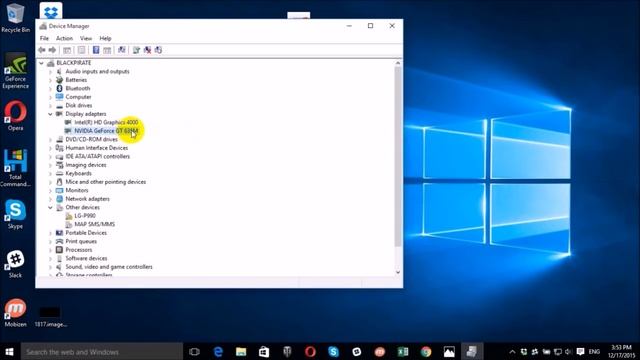640x360 pixels.
Task: Select Sound, video and game controllers
Action: click(x=109, y=267)
